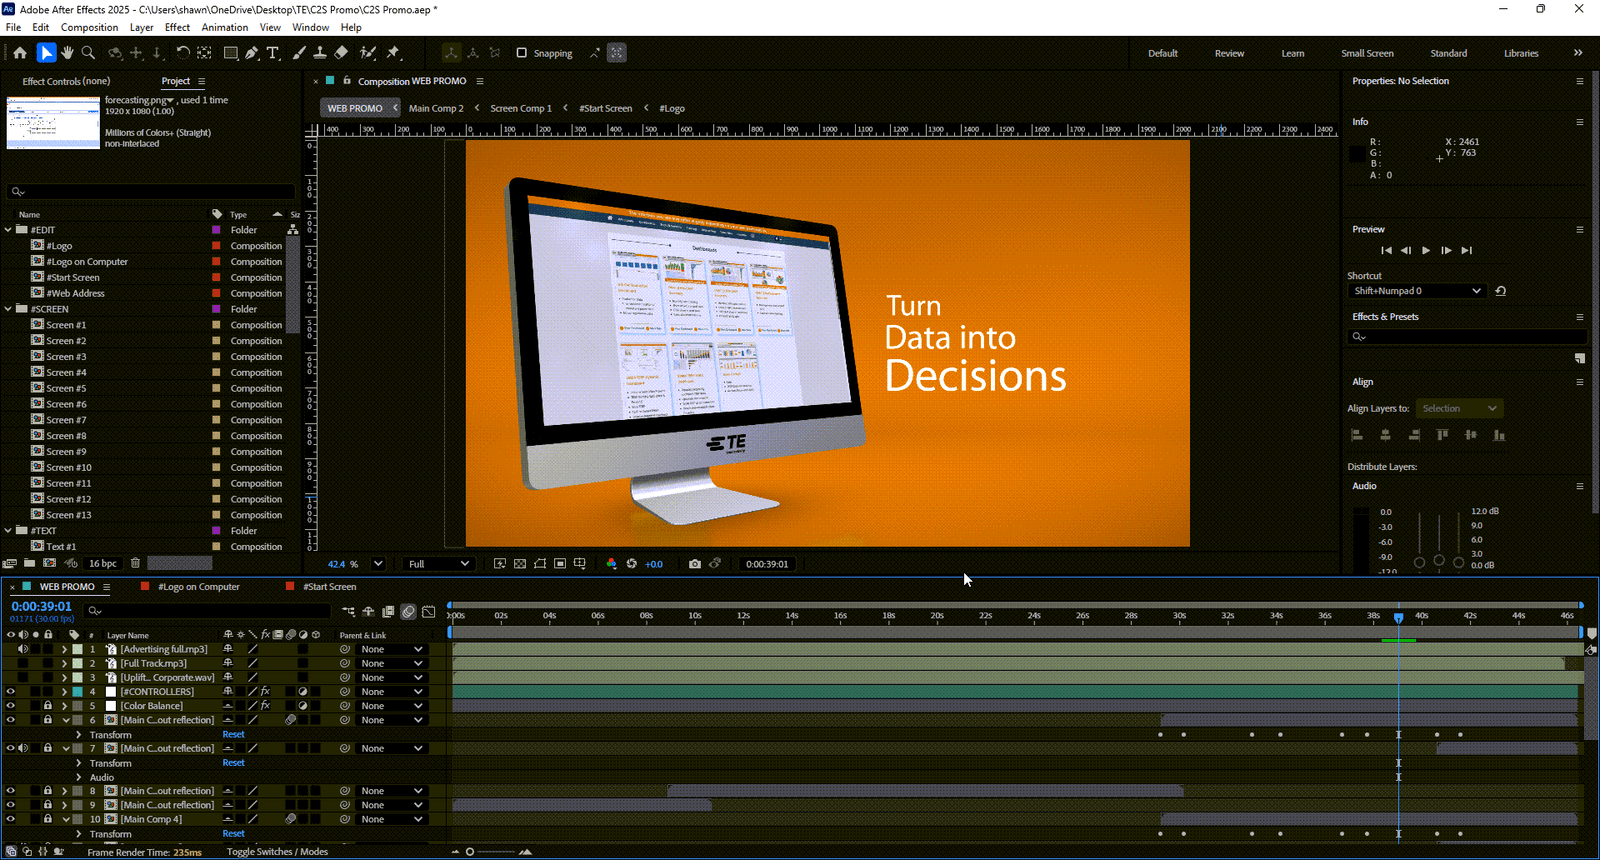
Task: Select the Eraser tool
Action: pyautogui.click(x=341, y=53)
